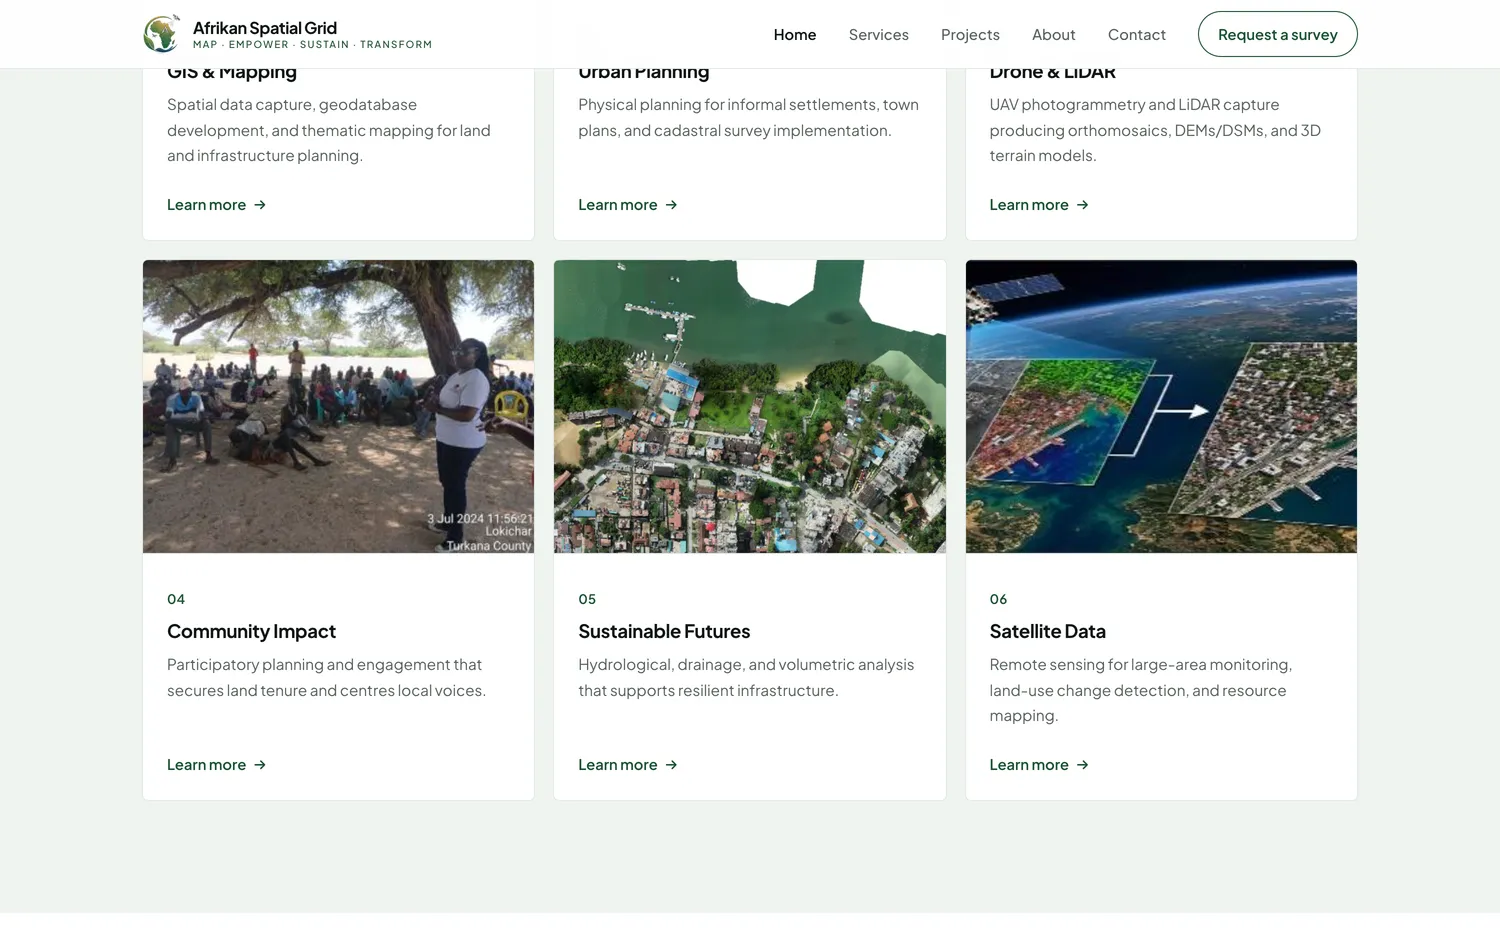Click the Afrikan Spatial Grid brand name

pos(265,28)
